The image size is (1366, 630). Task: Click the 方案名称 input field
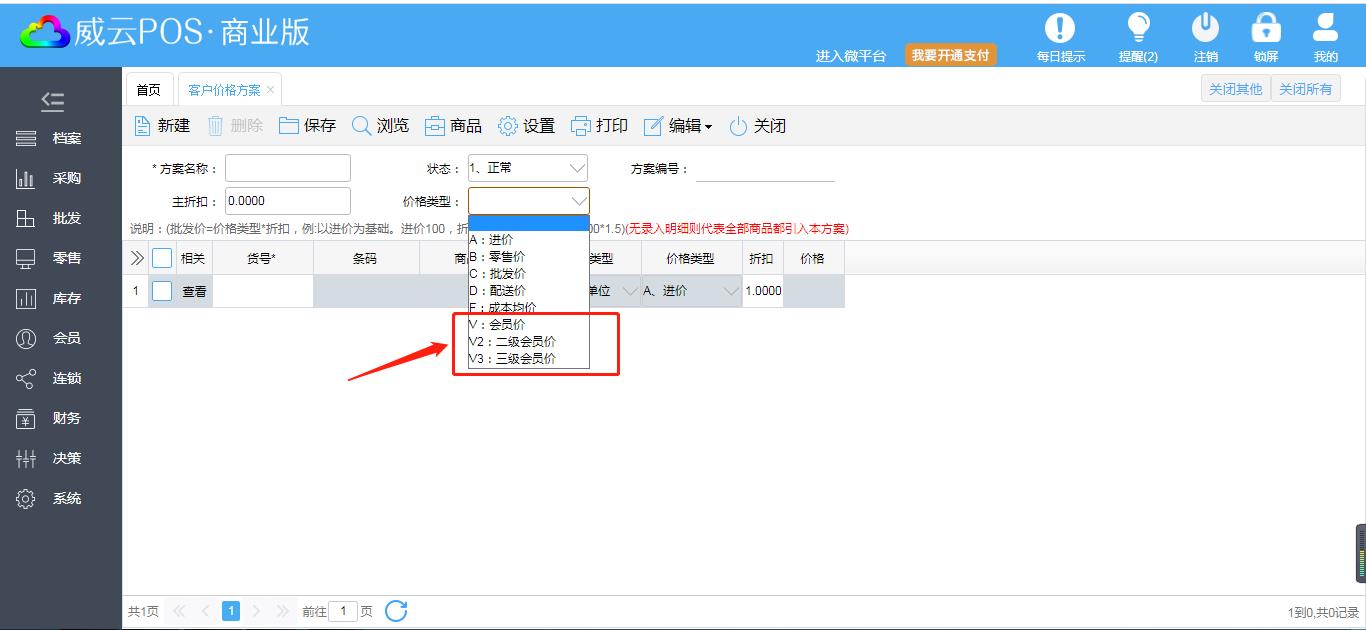click(x=288, y=168)
